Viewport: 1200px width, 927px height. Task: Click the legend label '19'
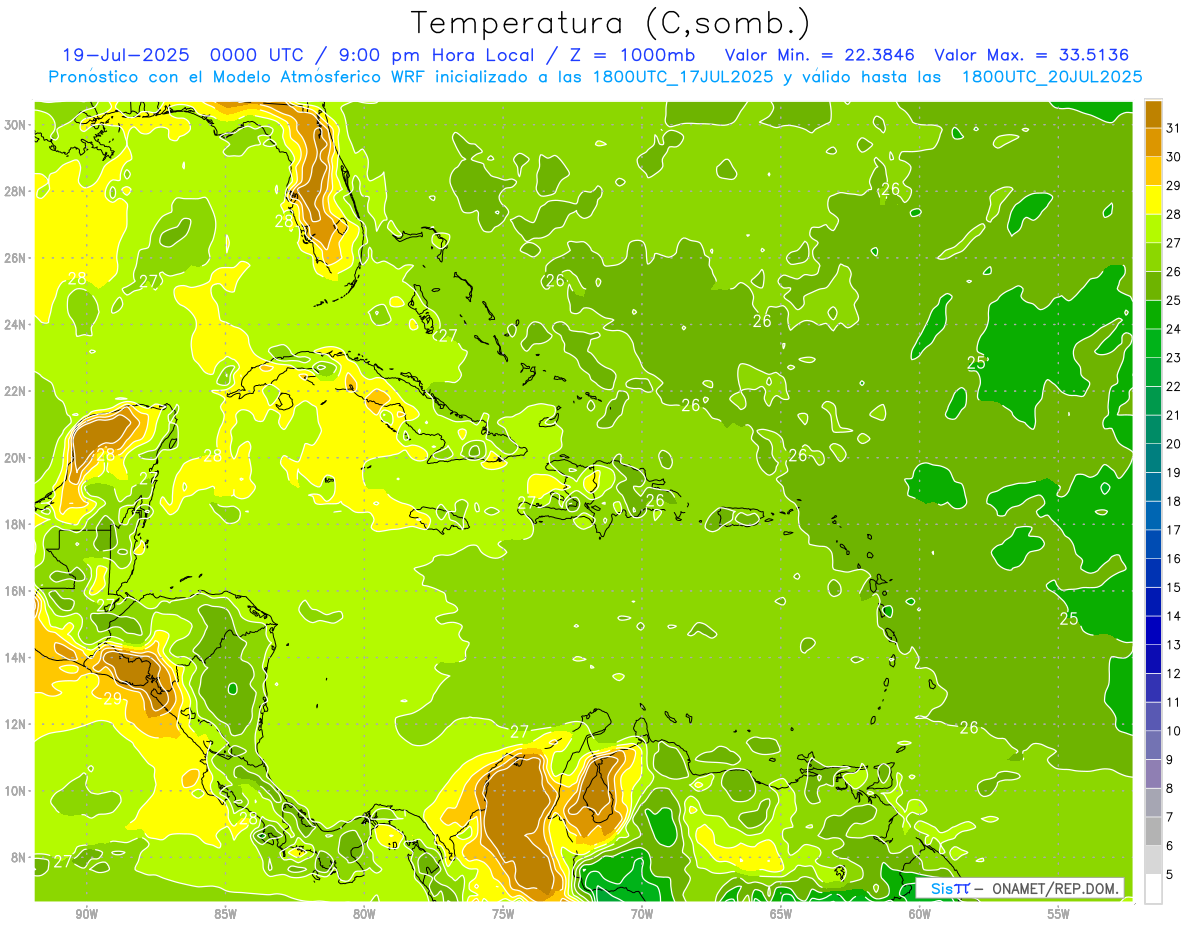point(1174,473)
